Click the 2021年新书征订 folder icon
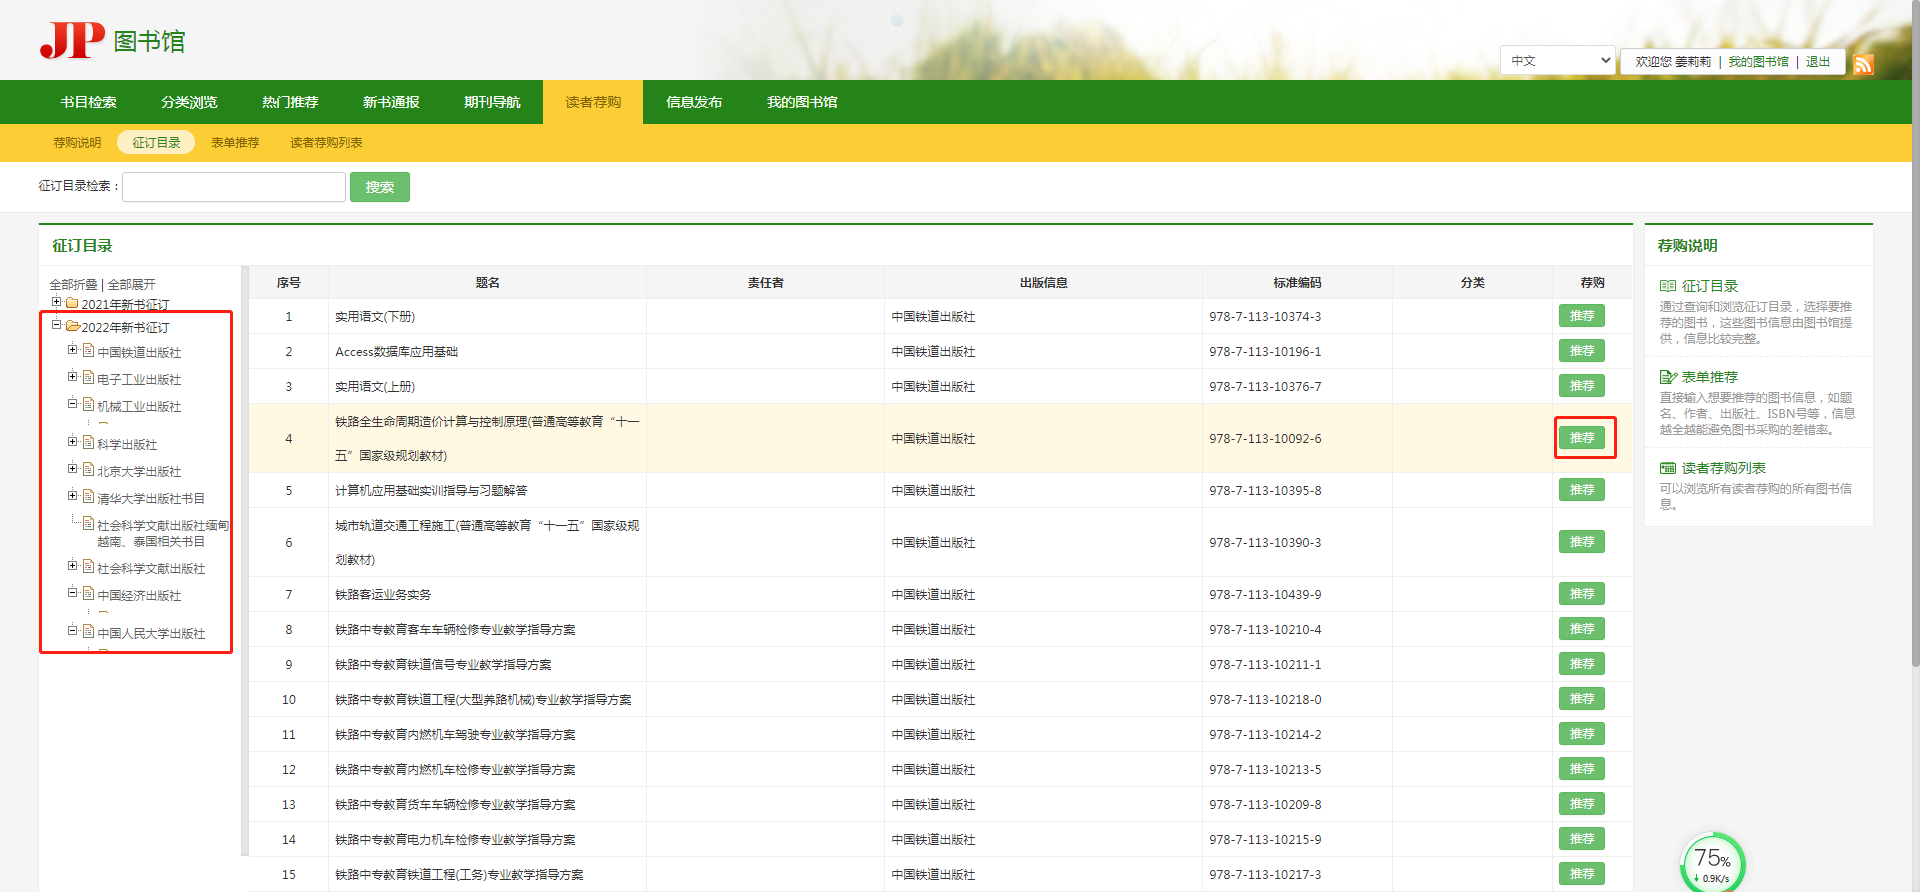 coord(72,303)
